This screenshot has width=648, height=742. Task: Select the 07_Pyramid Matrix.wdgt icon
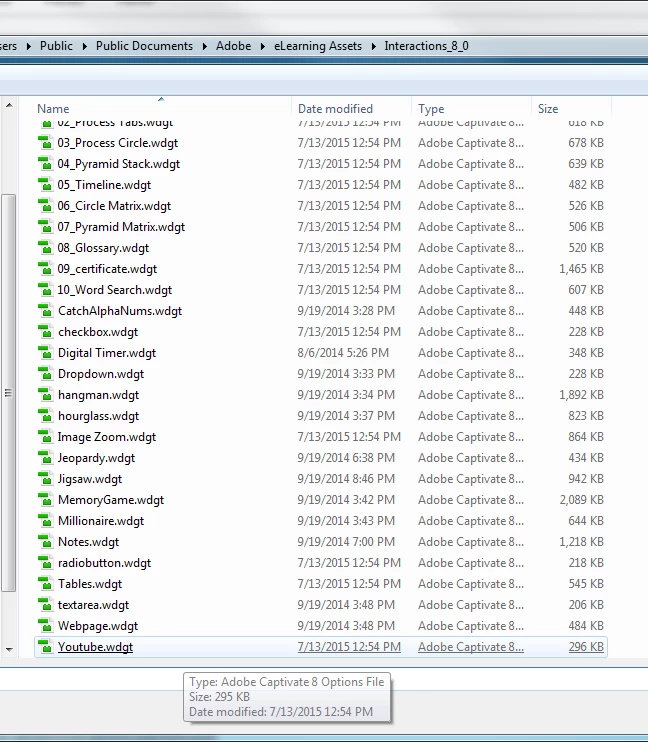coord(45,227)
